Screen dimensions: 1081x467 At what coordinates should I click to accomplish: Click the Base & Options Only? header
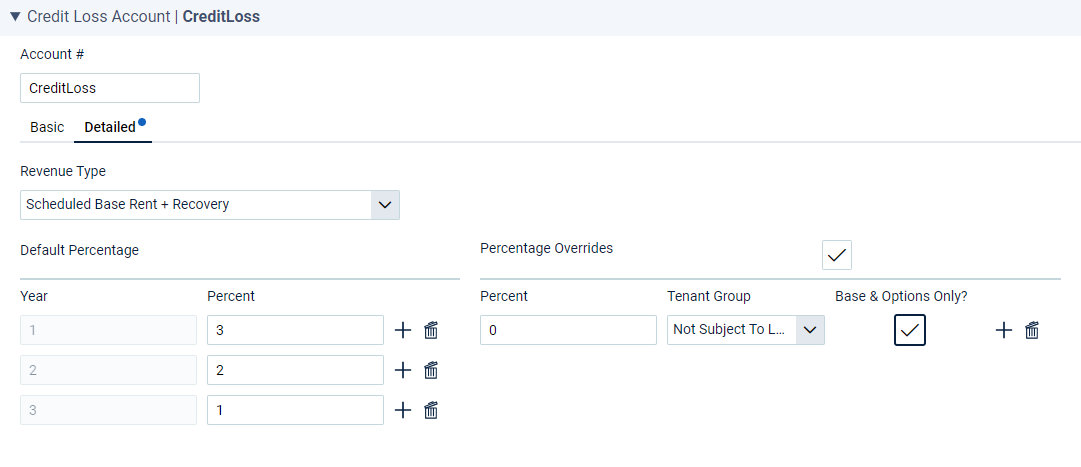(x=902, y=297)
